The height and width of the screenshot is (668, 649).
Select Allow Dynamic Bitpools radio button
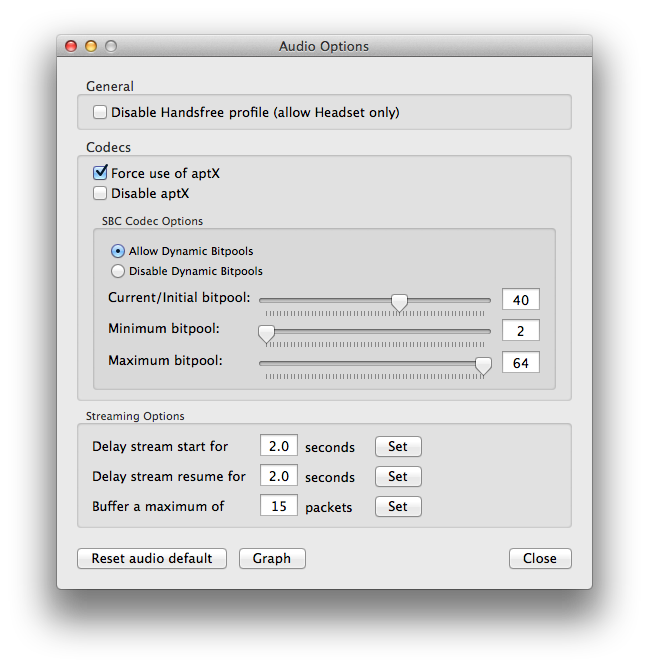(118, 251)
